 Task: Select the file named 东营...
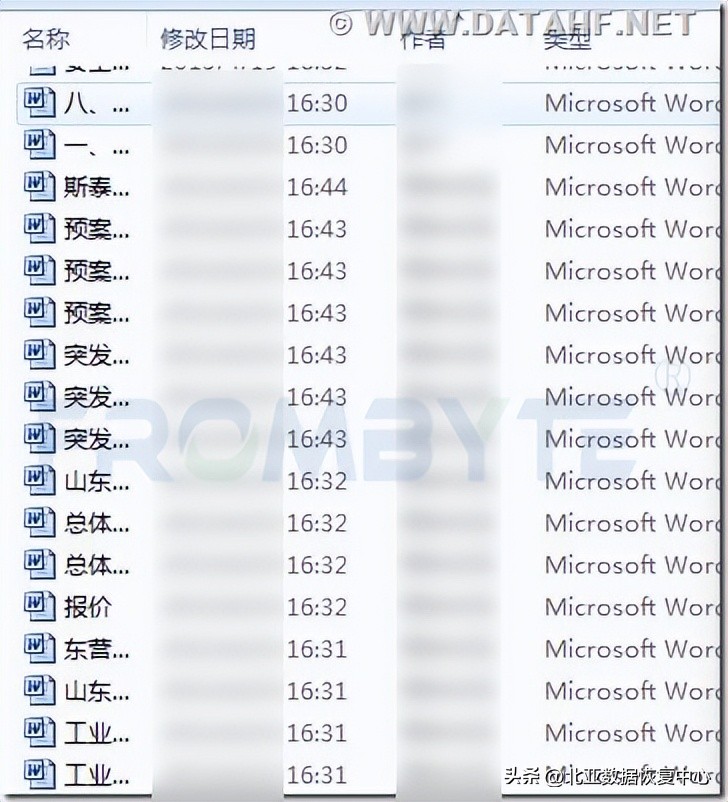pos(96,650)
